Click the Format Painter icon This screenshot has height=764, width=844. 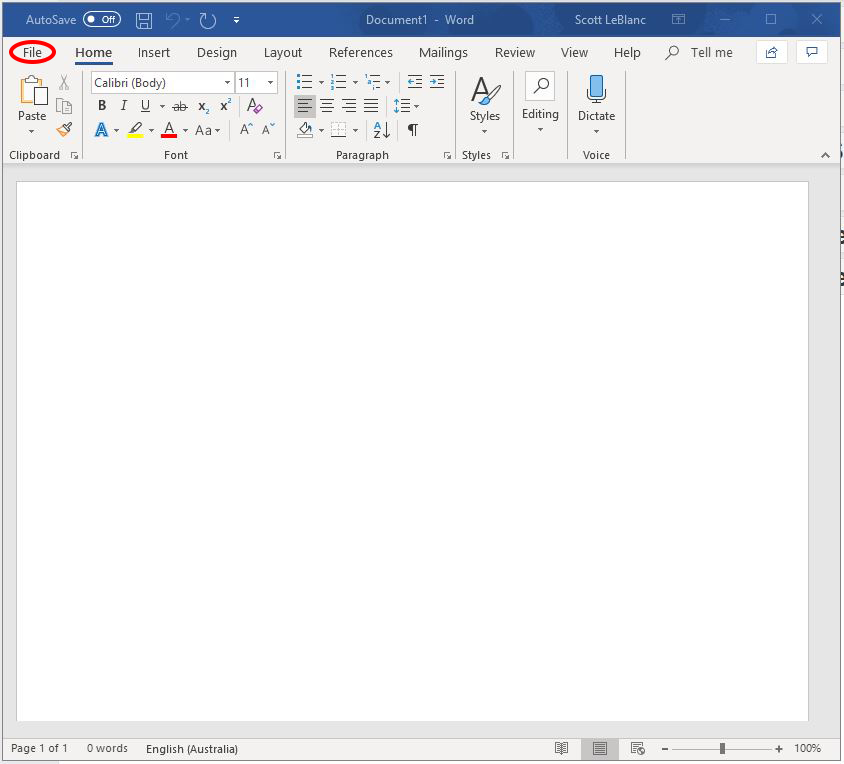[64, 130]
